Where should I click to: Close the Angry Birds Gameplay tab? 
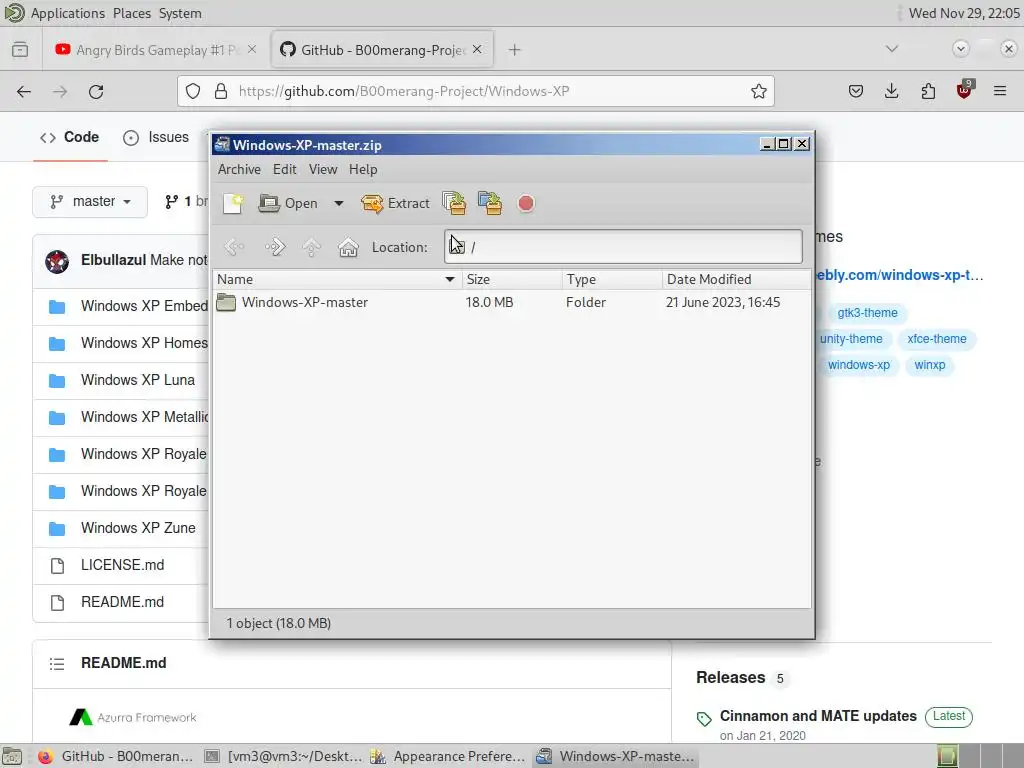tap(252, 50)
